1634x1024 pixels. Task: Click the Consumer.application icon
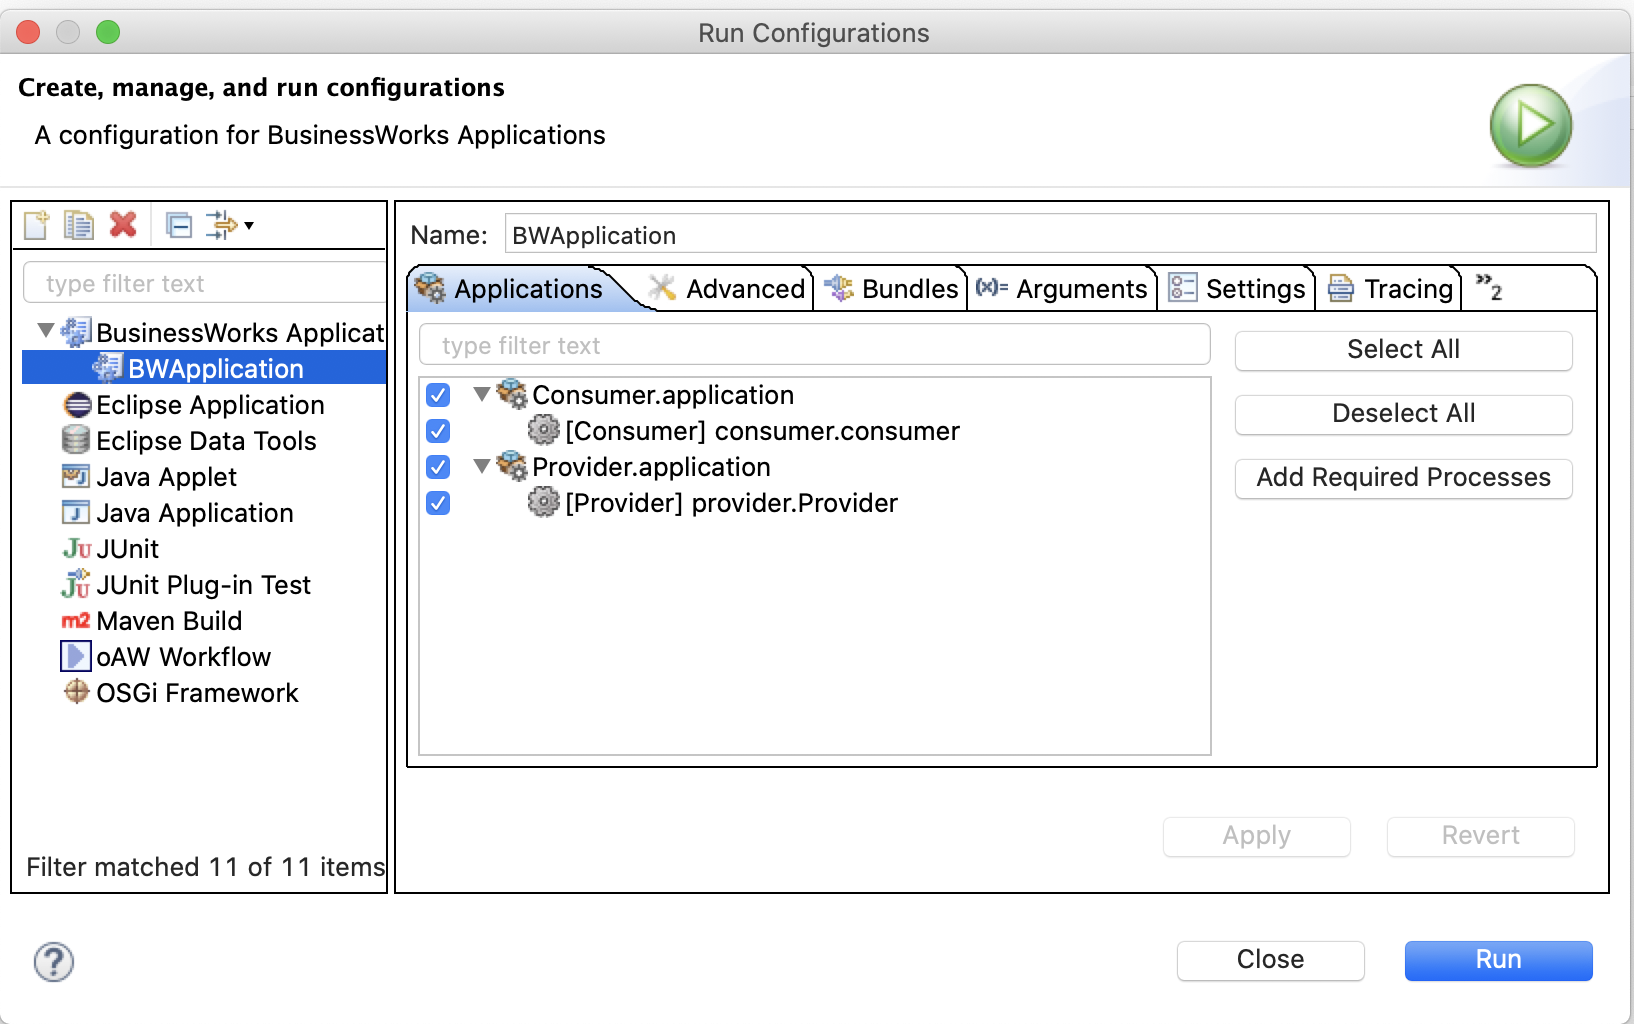coord(512,394)
